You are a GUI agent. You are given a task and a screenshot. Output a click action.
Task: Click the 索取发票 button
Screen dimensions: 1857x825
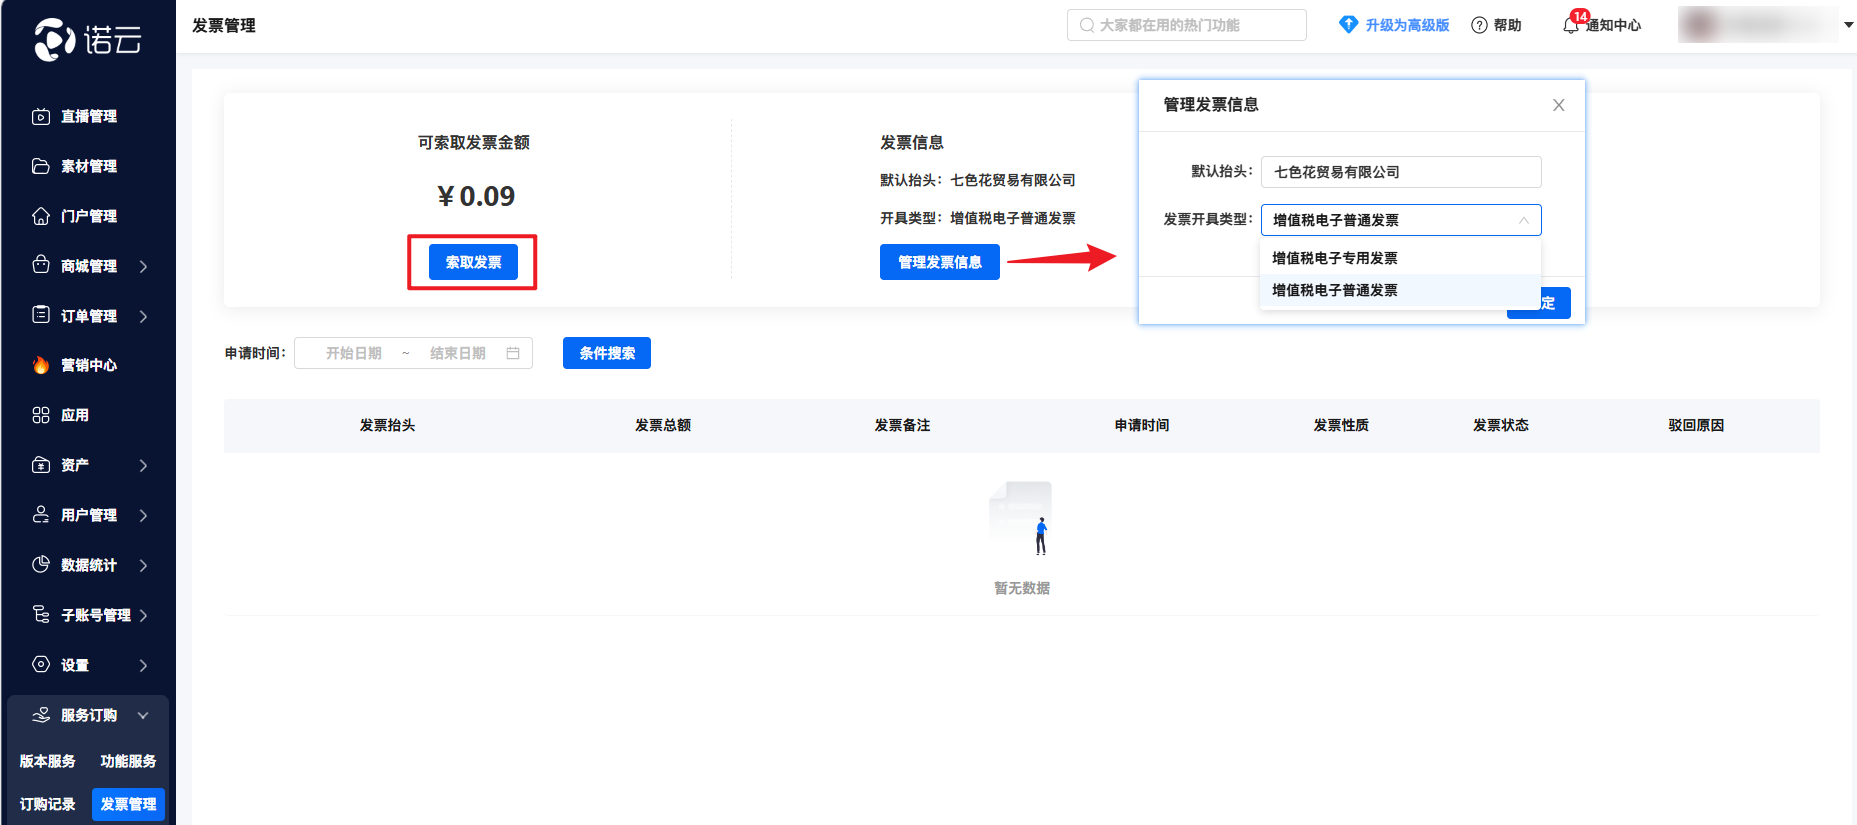pyautogui.click(x=473, y=262)
